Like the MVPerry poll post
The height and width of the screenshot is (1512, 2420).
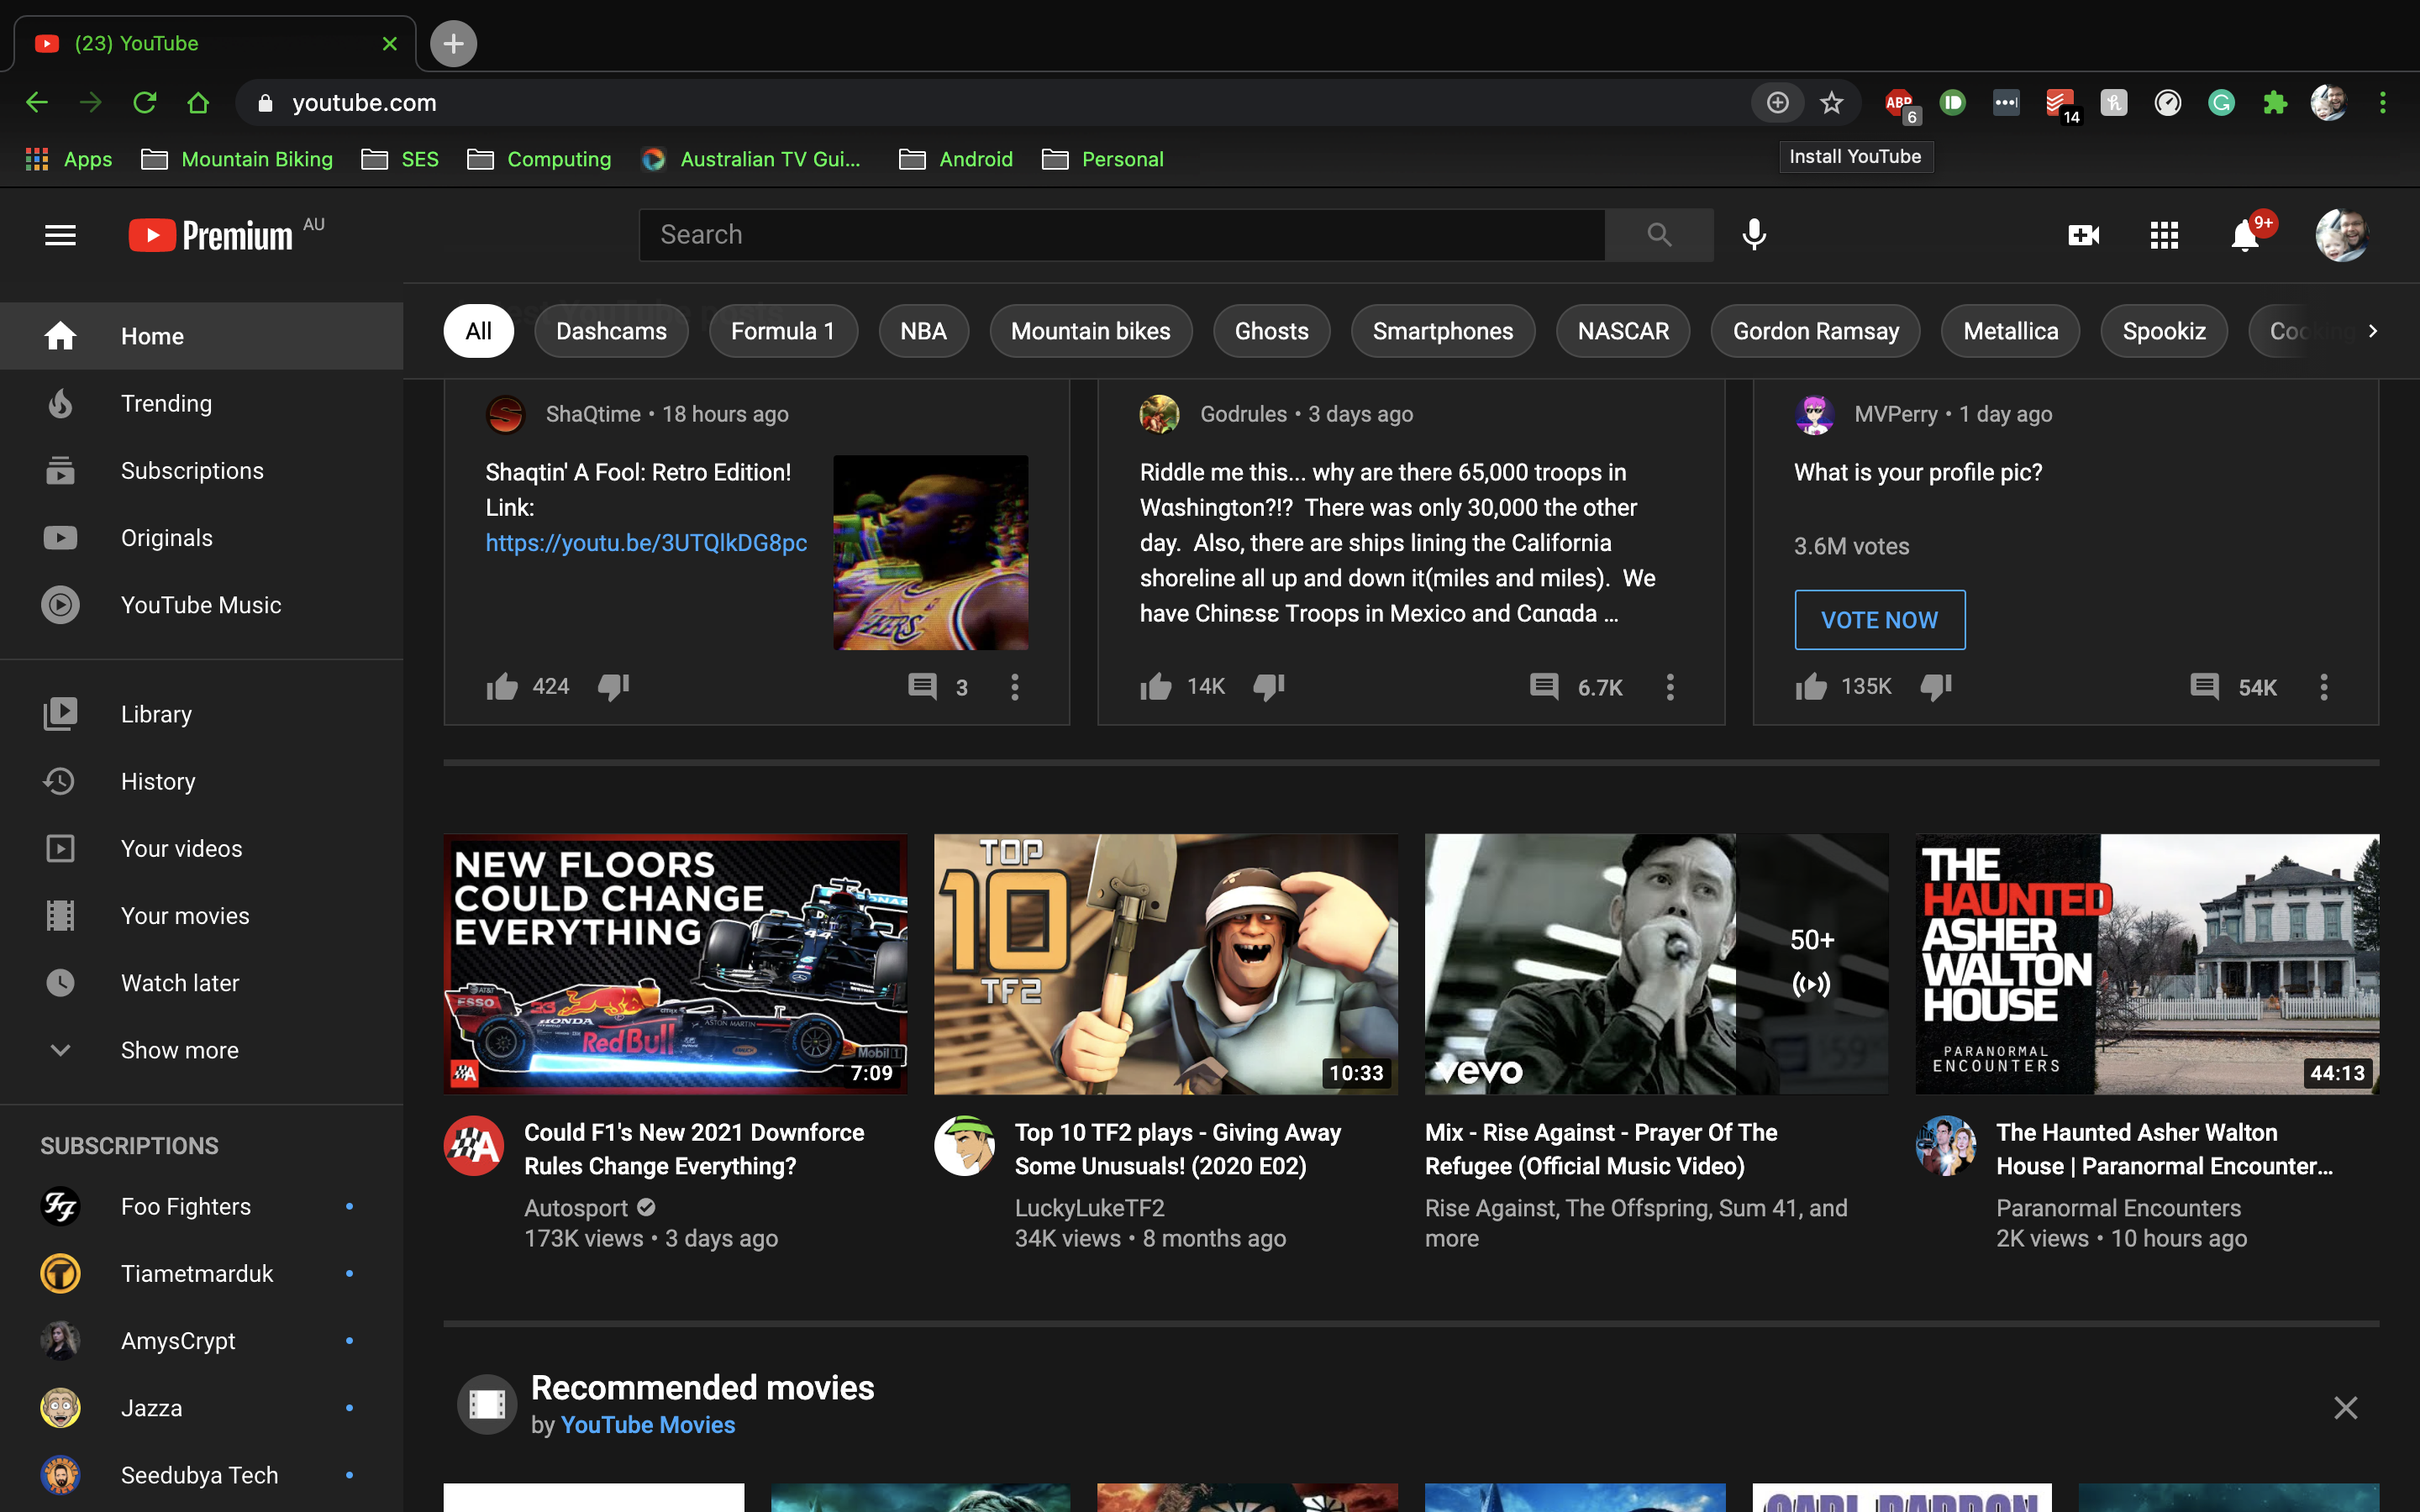[1811, 686]
